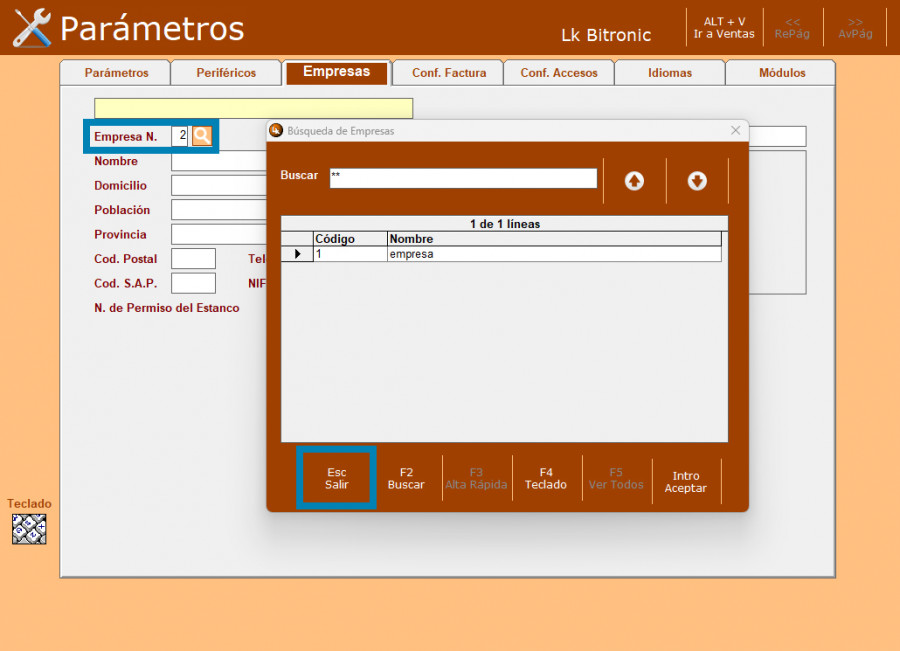Close the Búsqueda de Empresas dialog
900x651 pixels.
736,130
